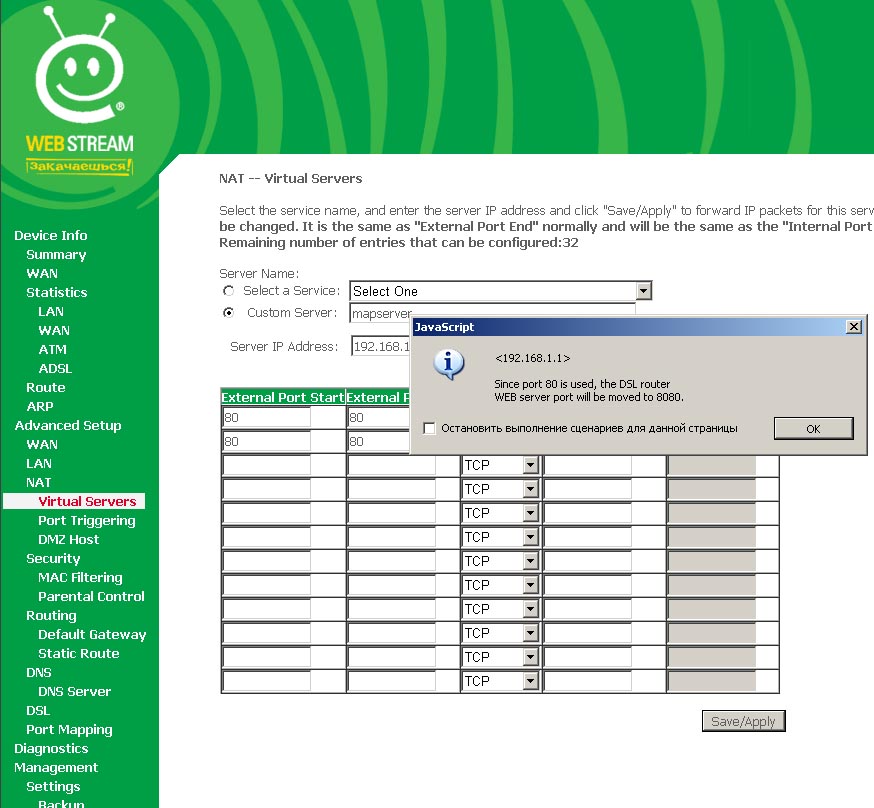Open the DNS Server page
Image resolution: width=874 pixels, height=808 pixels.
tap(75, 691)
